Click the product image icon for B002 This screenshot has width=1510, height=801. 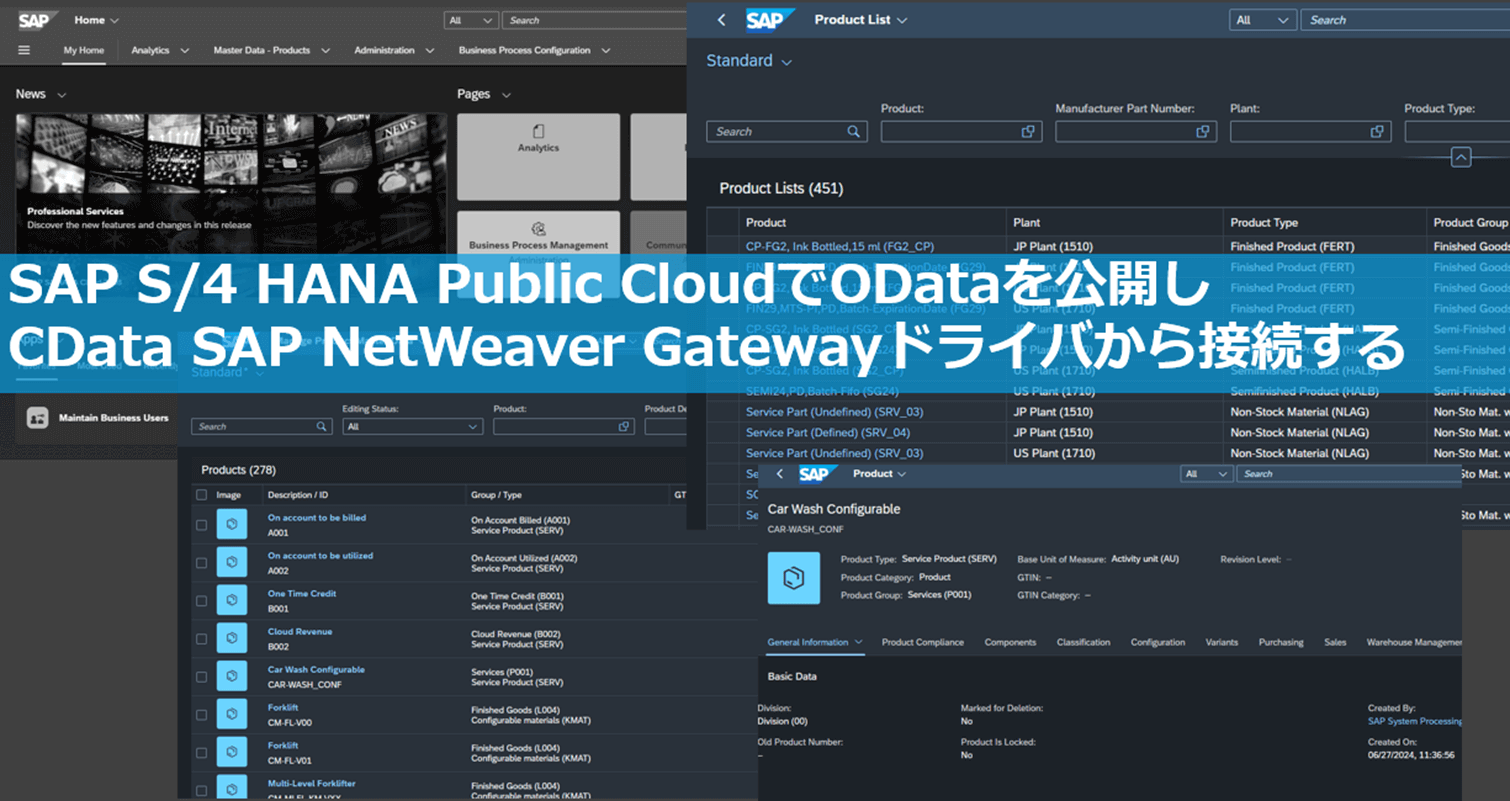[x=232, y=639]
